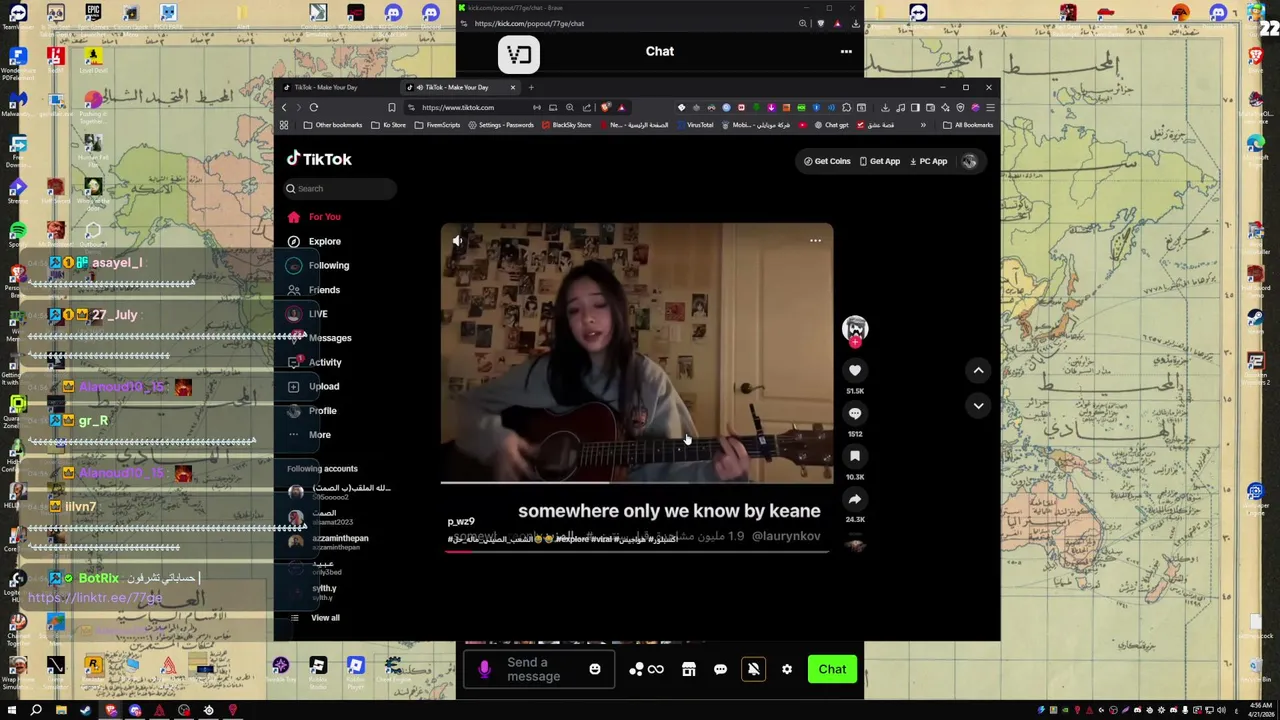Open the @laurynkov mention in the caption
This screenshot has width=1280, height=720.
(786, 536)
